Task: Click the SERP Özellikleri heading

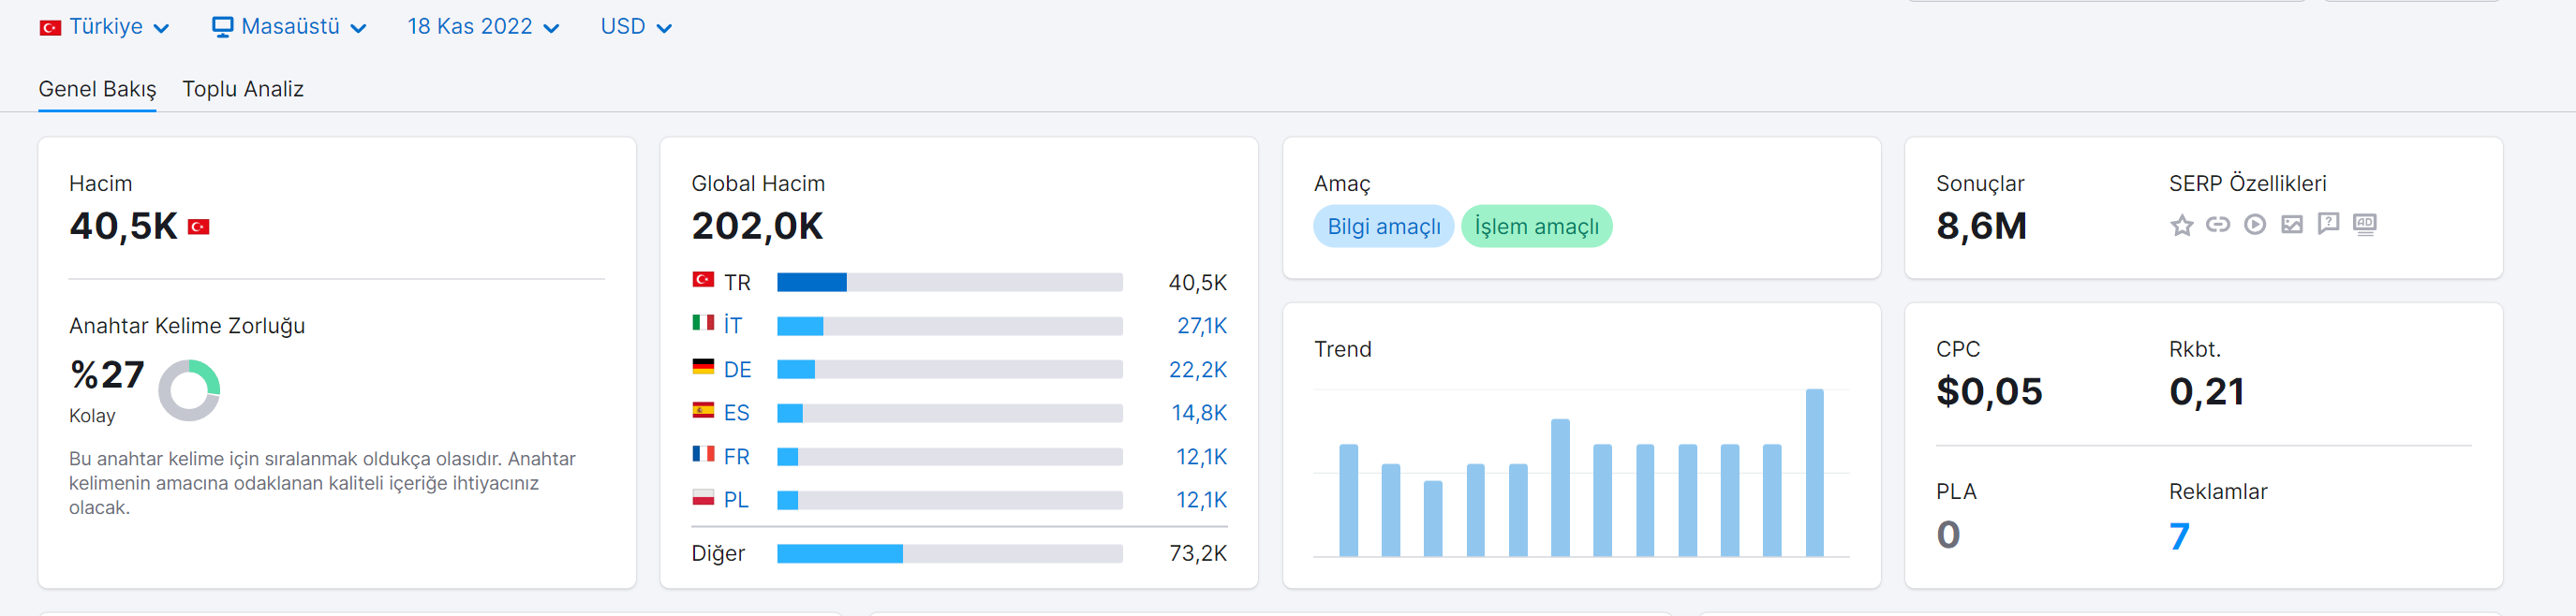Action: click(2247, 184)
